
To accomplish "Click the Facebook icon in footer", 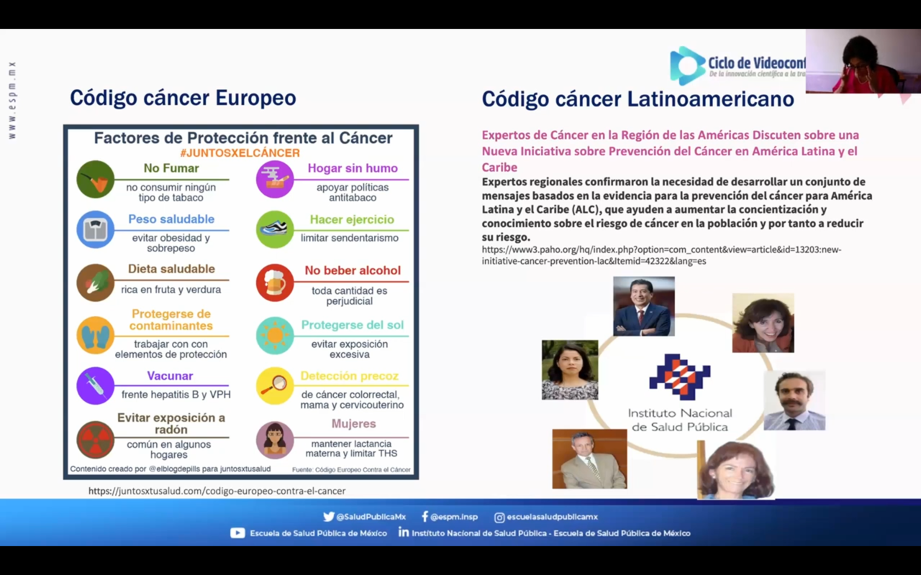I will (x=425, y=517).
